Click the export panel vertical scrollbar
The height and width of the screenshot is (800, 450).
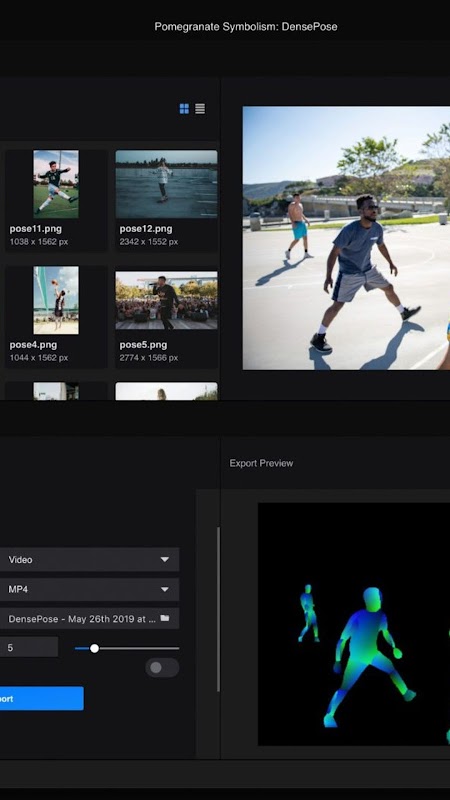click(218, 610)
